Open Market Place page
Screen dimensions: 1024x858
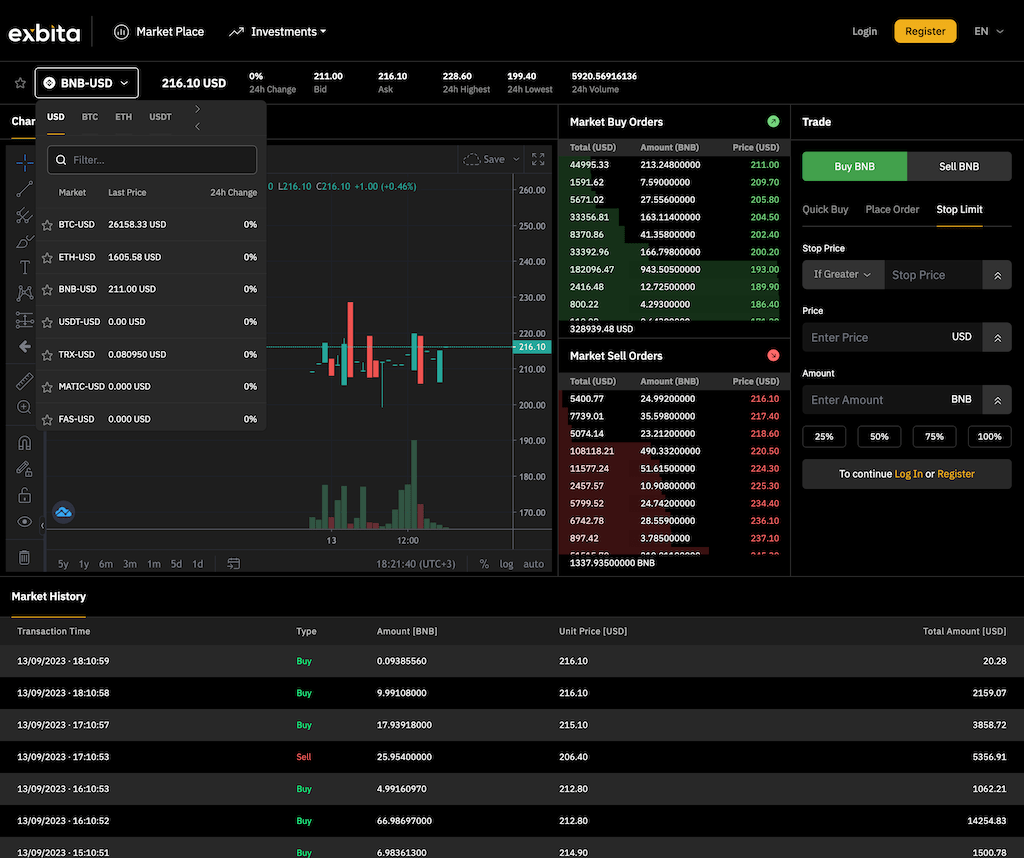159,31
